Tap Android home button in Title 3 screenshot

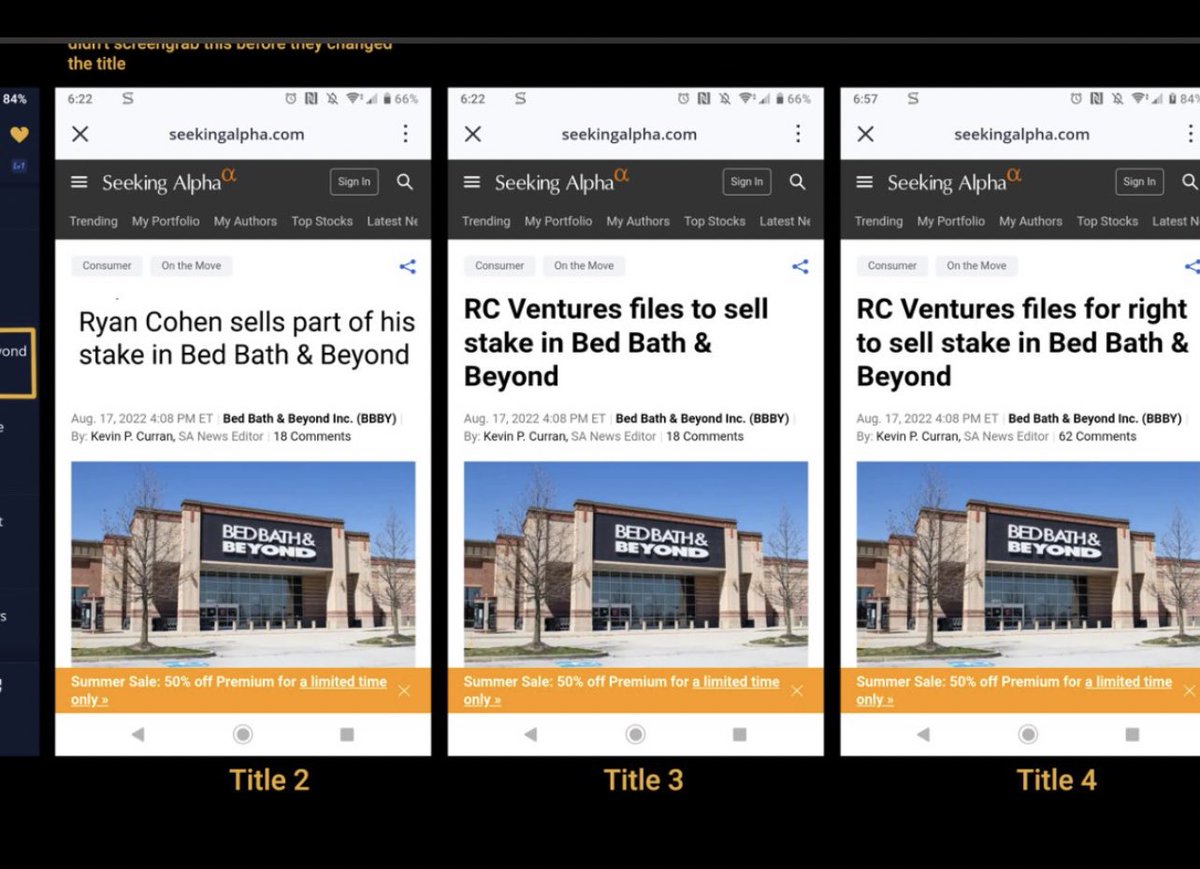tap(635, 734)
